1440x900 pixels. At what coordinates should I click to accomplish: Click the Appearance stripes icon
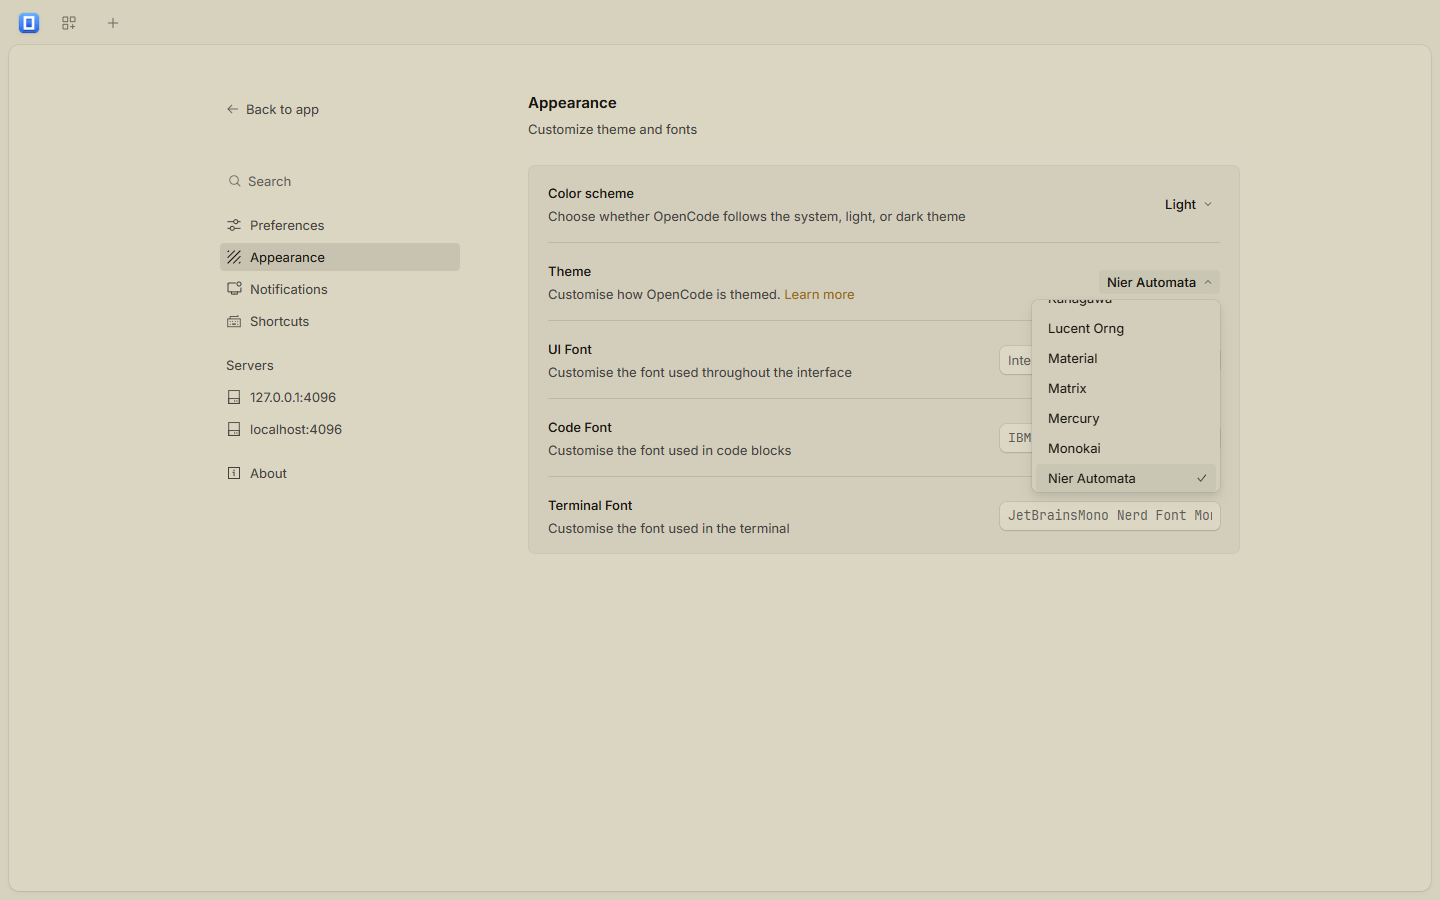point(234,257)
